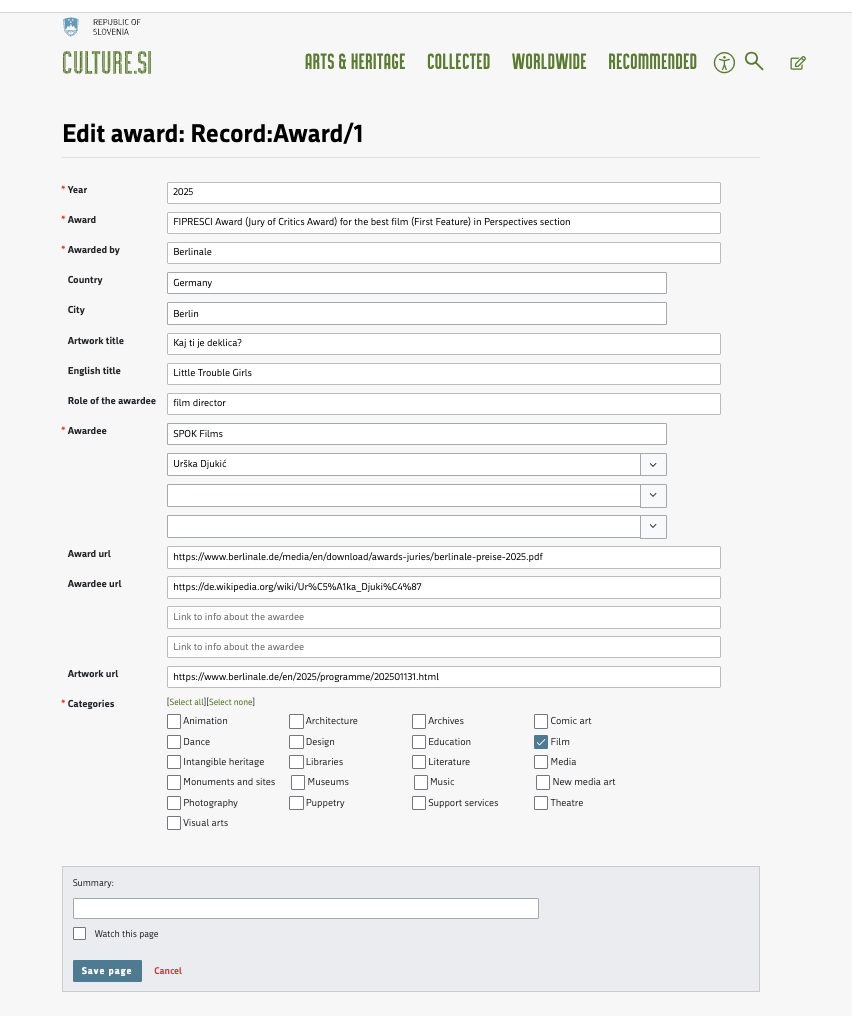Open the Recommended menu

point(652,62)
